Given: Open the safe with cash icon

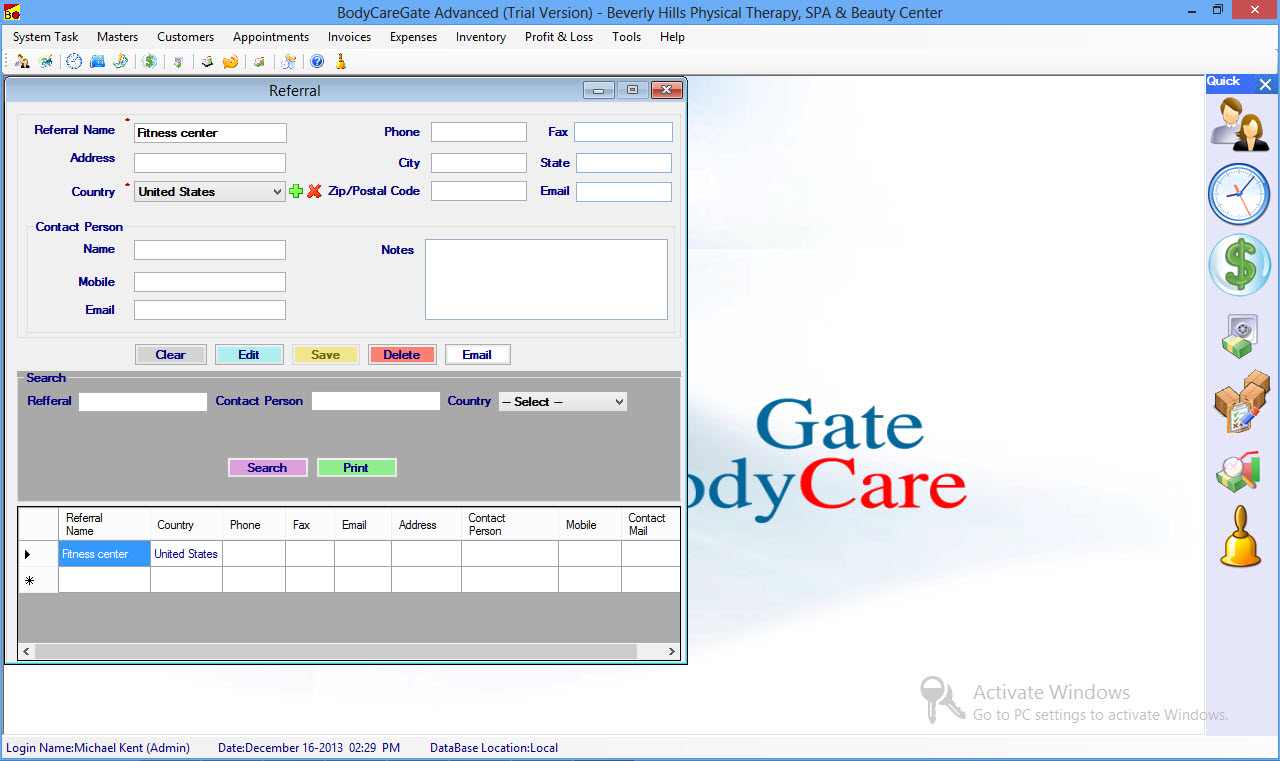Looking at the screenshot, I should [x=1240, y=335].
